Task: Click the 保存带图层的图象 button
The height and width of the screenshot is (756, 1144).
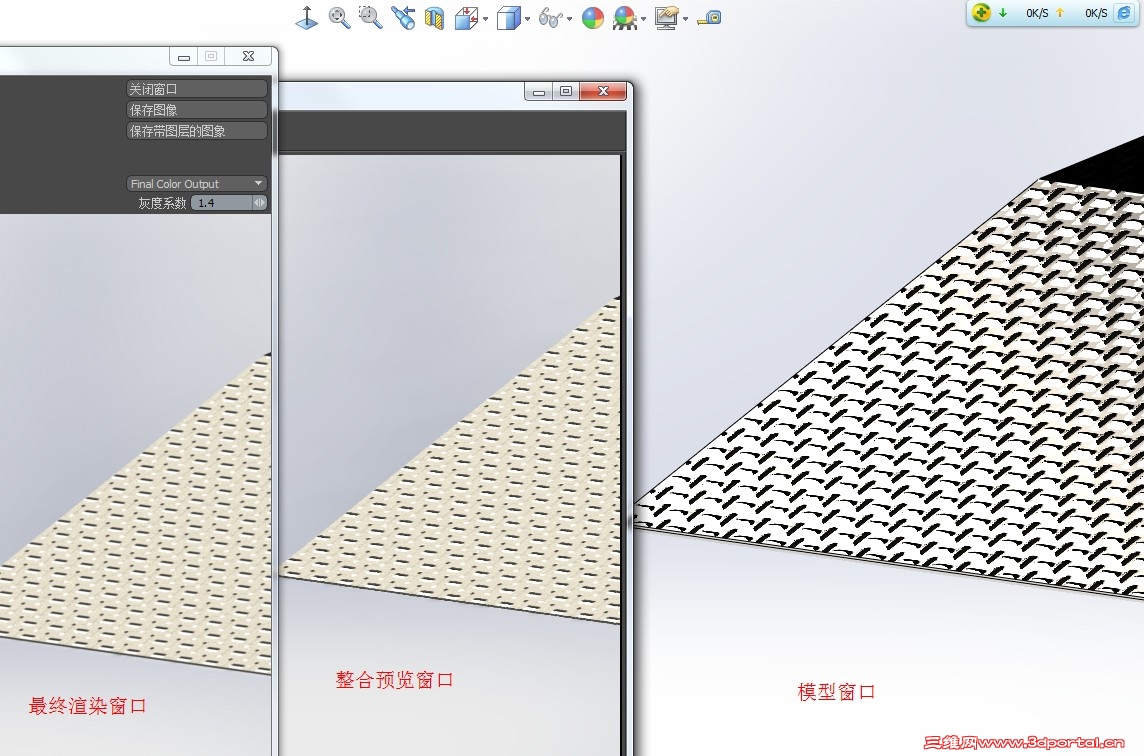Action: pos(197,131)
